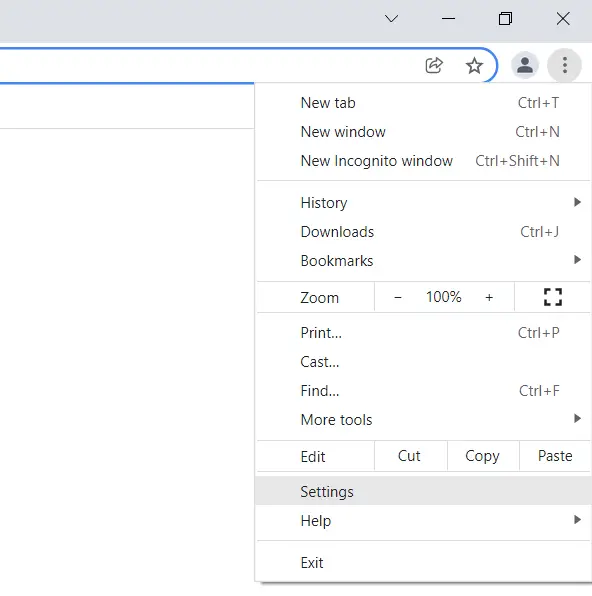Select Print... from the menu

(424, 333)
